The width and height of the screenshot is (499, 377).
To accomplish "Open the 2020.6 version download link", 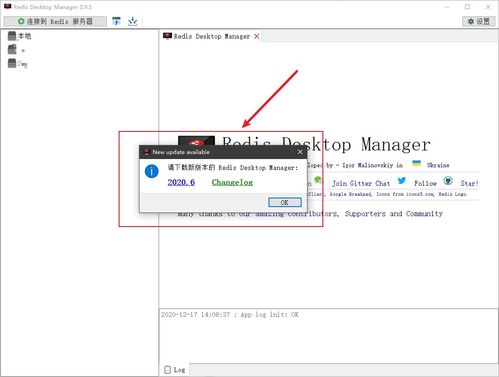I will pyautogui.click(x=181, y=182).
